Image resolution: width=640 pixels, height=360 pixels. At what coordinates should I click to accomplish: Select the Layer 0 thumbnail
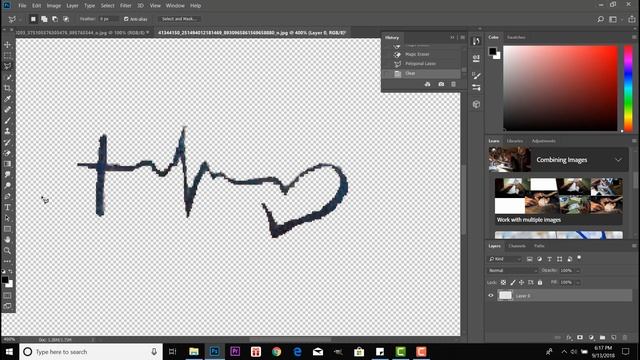click(505, 296)
